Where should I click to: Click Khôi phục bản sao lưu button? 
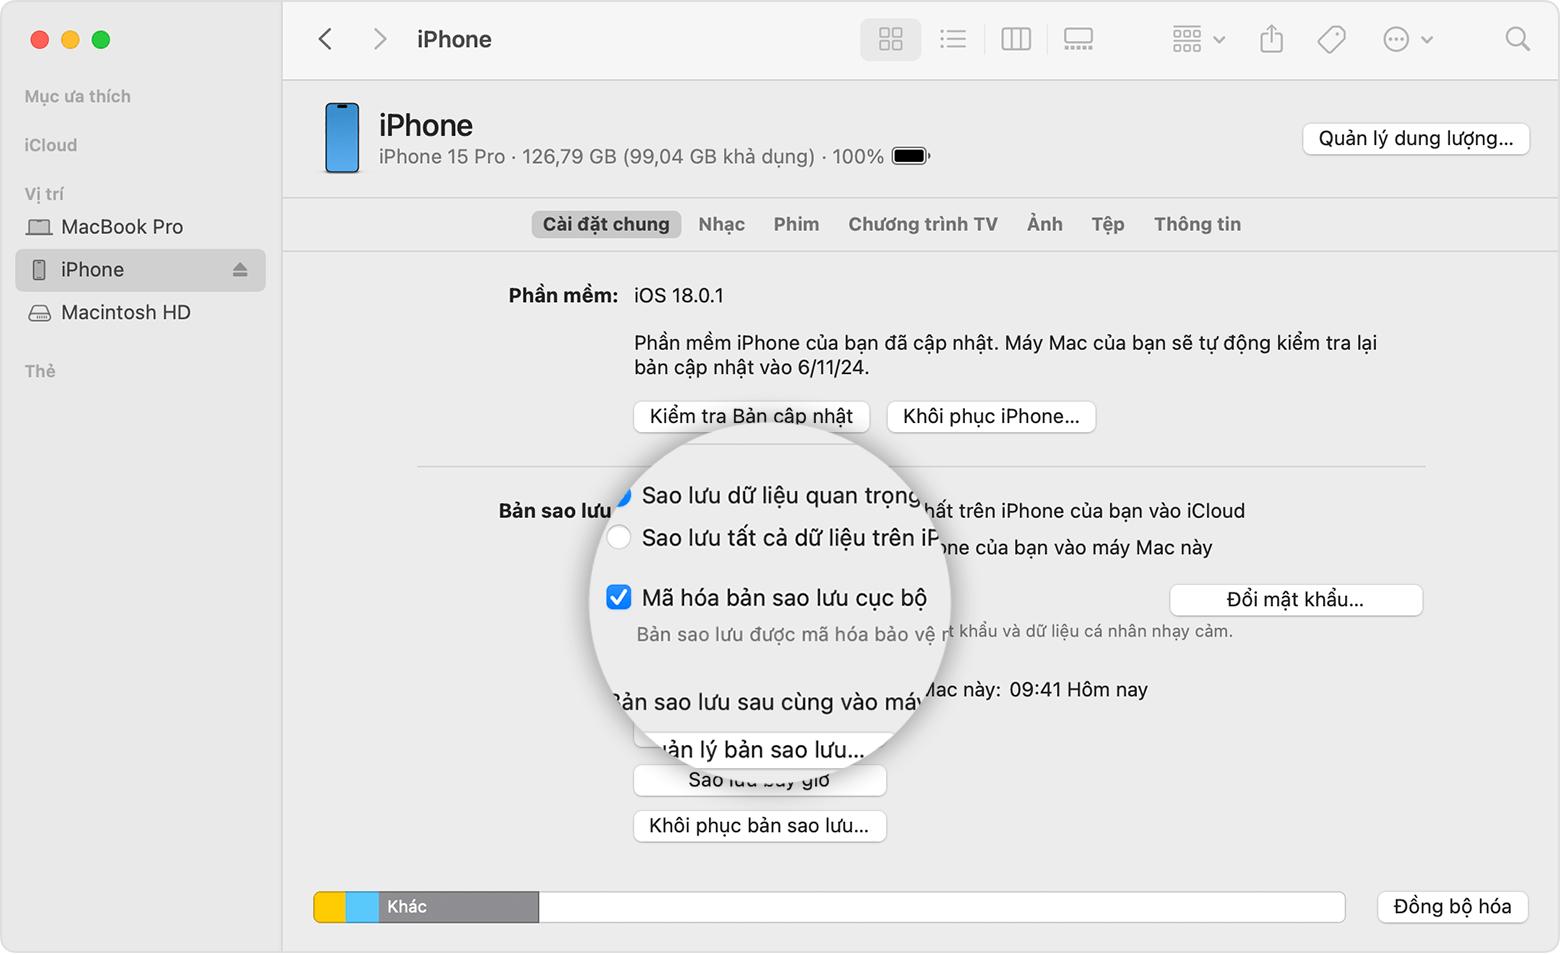pos(760,826)
